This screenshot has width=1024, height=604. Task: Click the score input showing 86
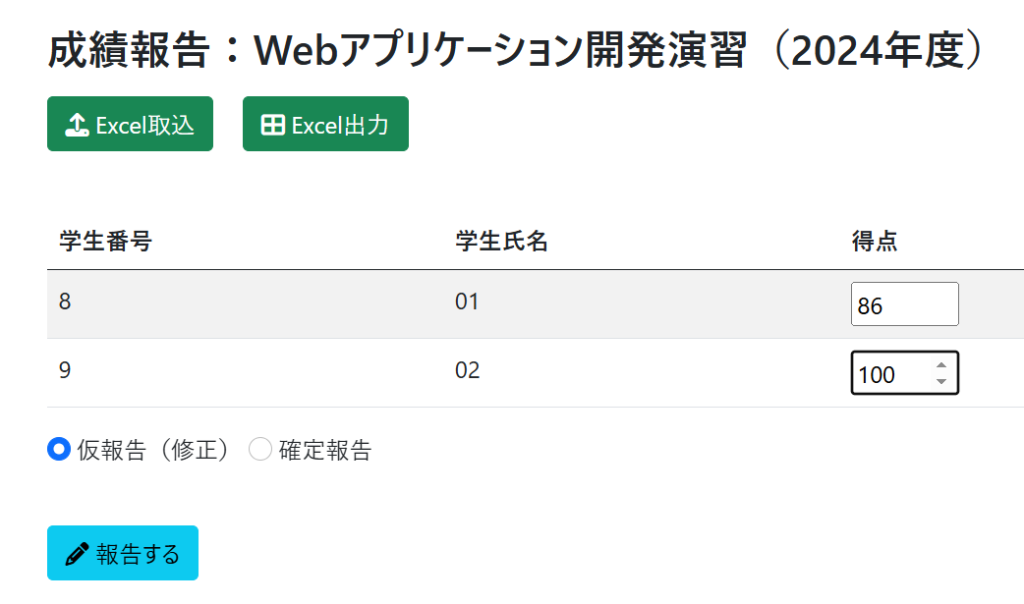pos(905,303)
